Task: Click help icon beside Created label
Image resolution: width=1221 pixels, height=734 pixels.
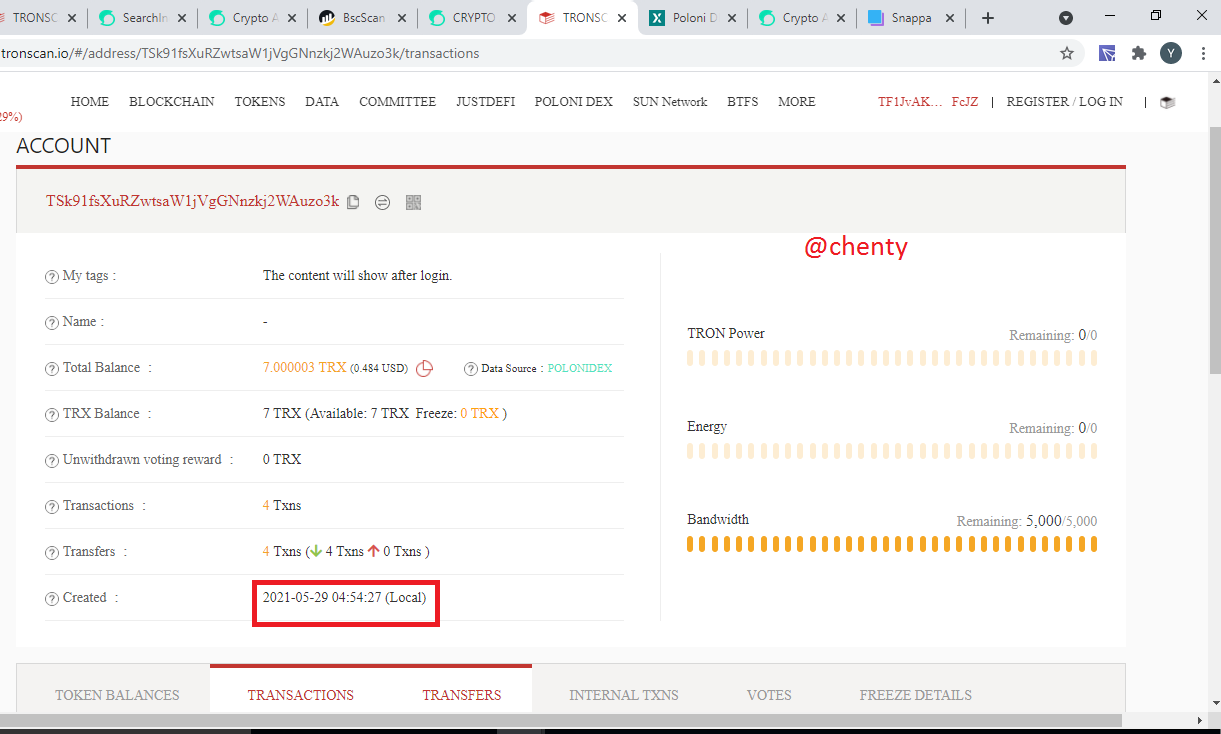Action: (52, 599)
